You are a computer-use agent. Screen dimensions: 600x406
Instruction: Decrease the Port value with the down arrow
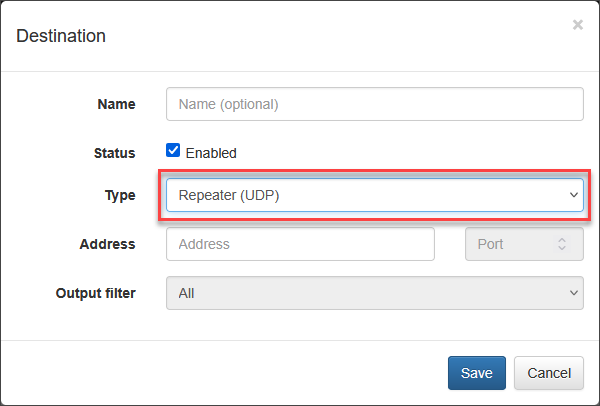(x=562, y=248)
